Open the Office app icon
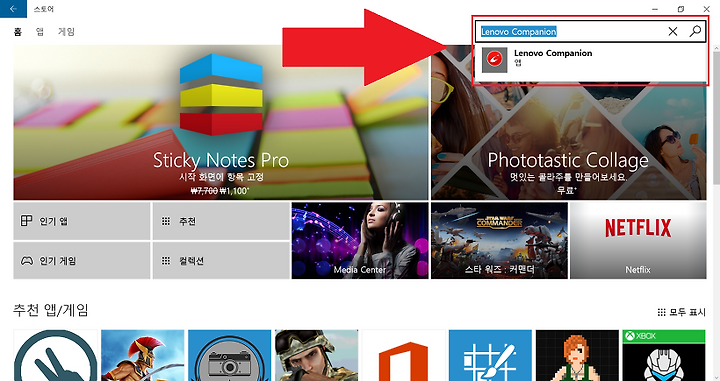The width and height of the screenshot is (720, 381). coord(404,355)
